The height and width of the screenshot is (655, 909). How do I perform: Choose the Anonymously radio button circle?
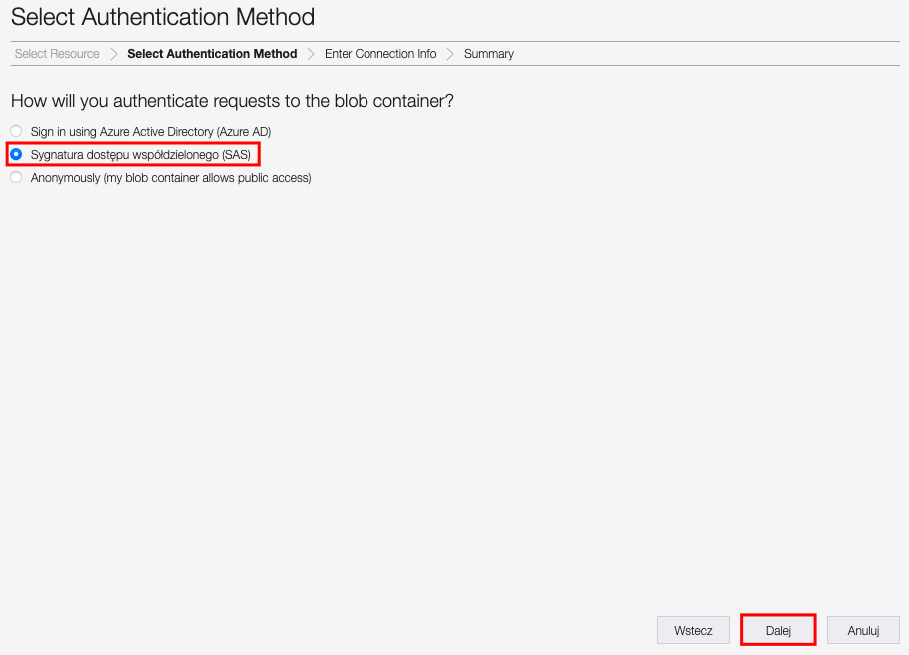pos(16,177)
